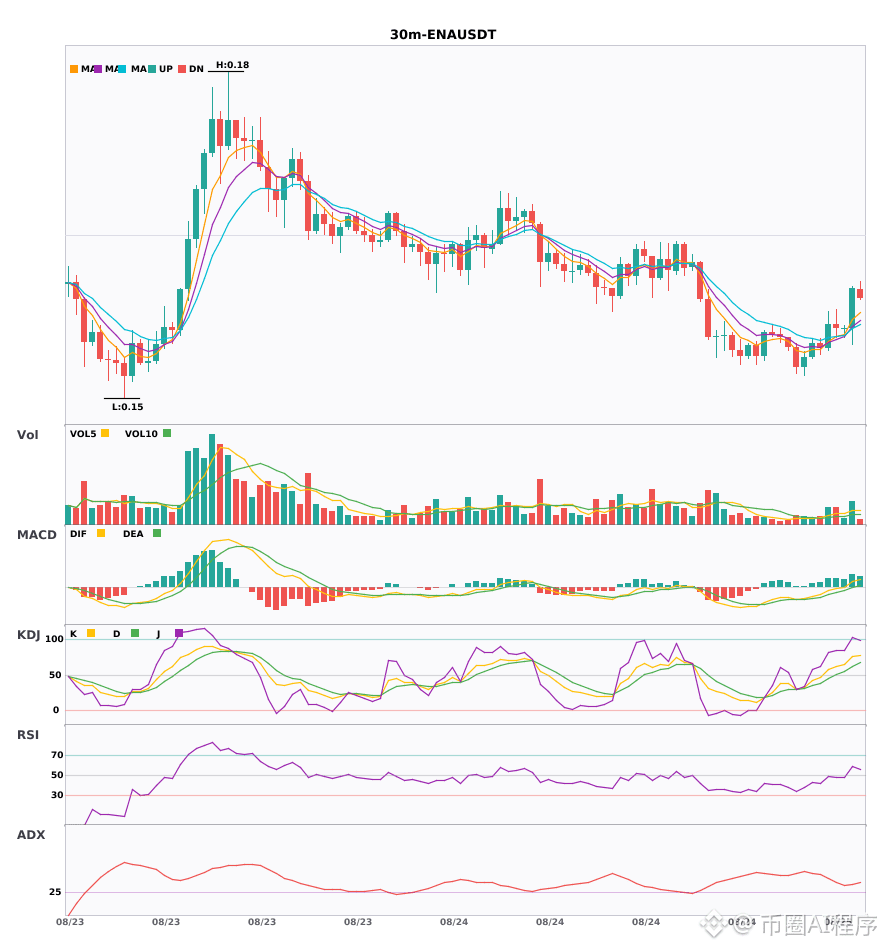Click the KDJ 0 axis value
Screen dimensions: 885x950
click(56, 710)
